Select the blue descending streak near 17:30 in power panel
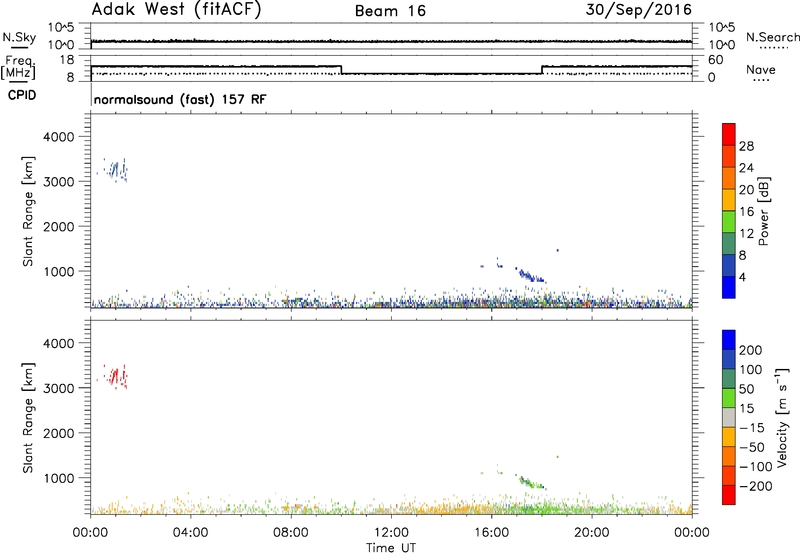 click(532, 276)
